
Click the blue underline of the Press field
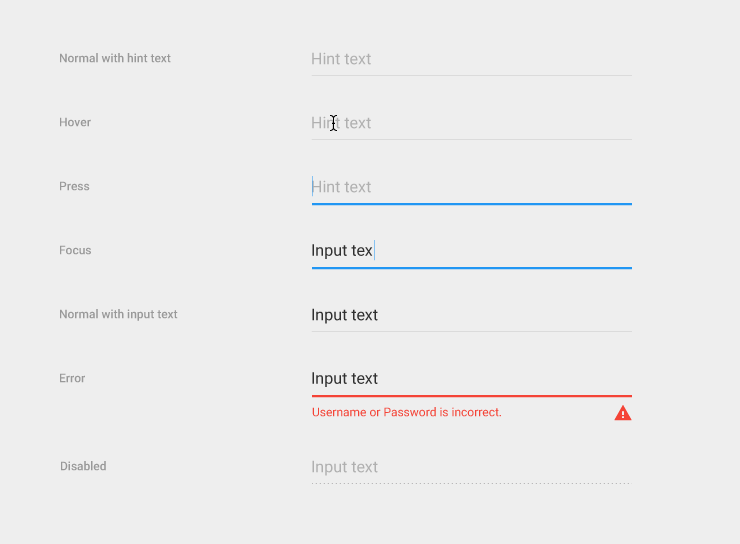pos(471,204)
